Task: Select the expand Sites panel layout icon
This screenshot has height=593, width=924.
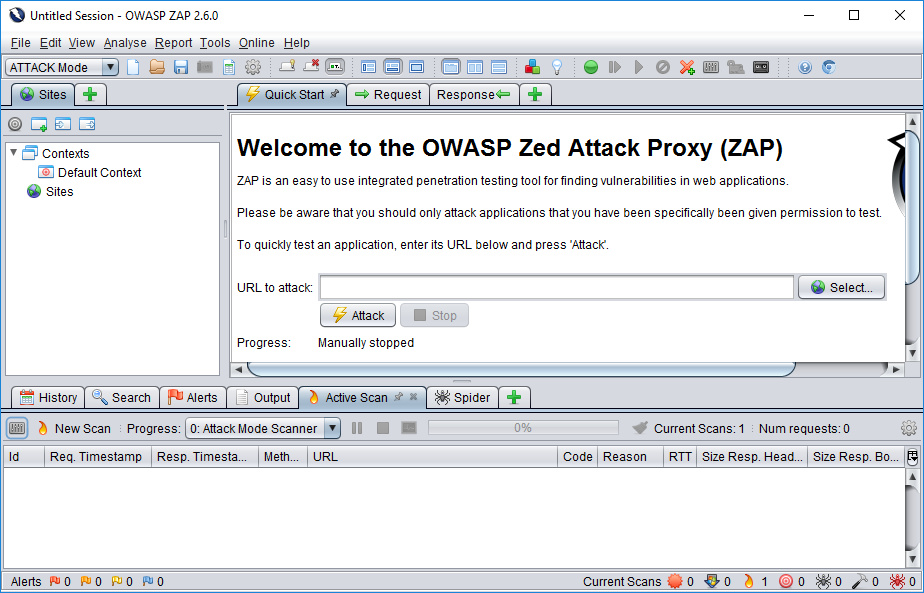Action: tap(368, 67)
